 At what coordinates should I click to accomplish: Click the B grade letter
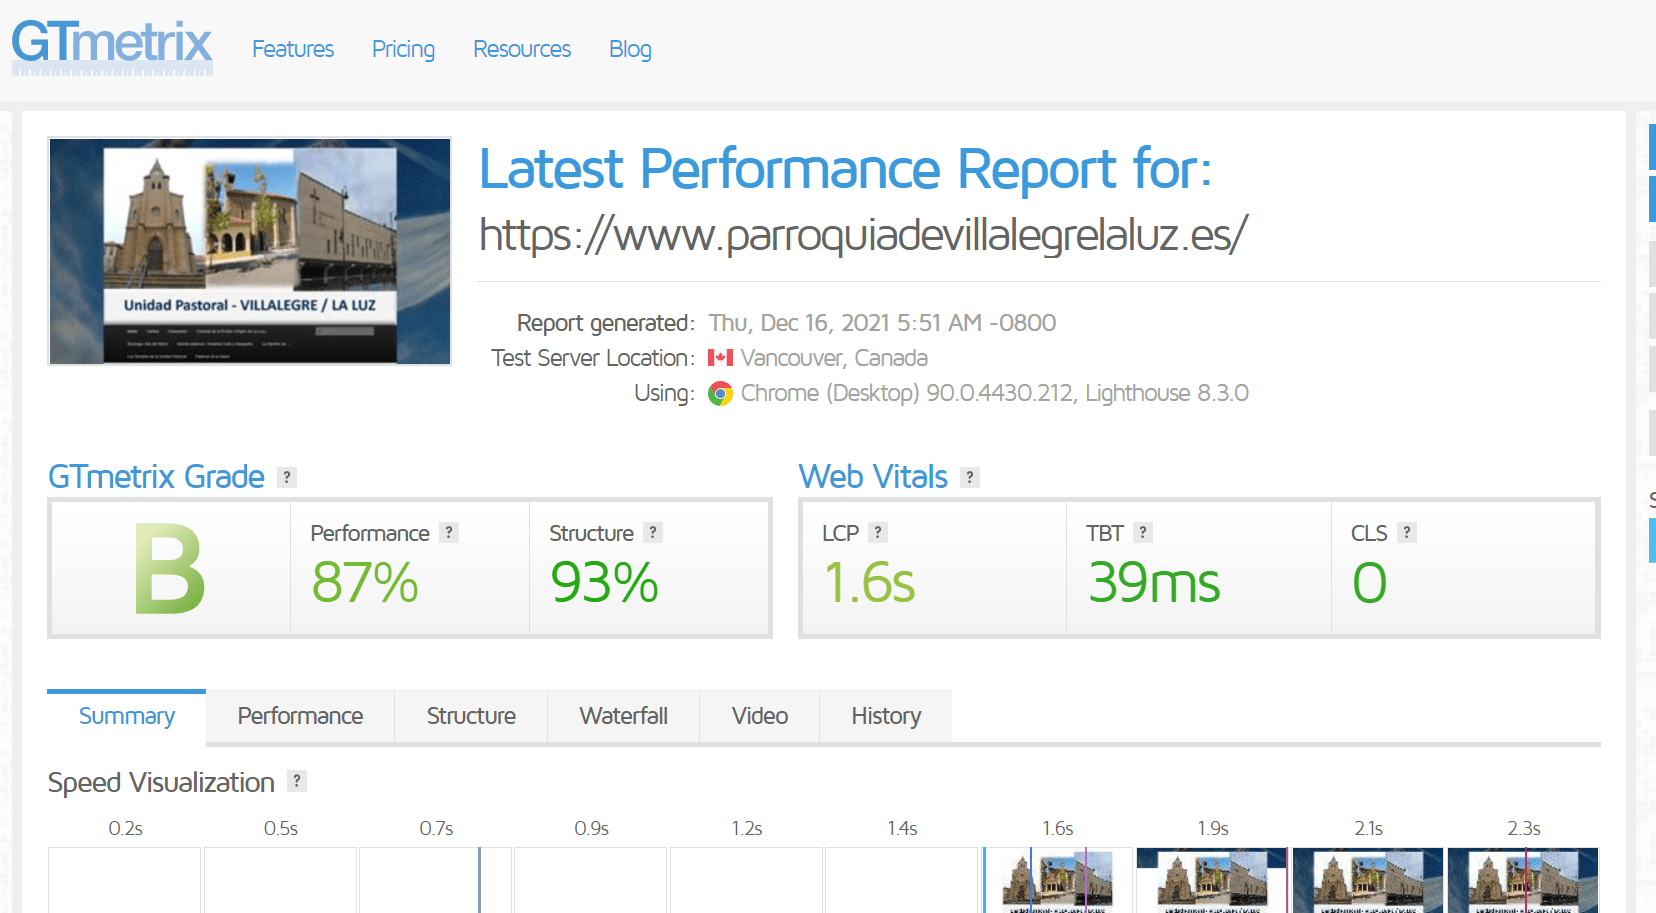click(x=170, y=568)
